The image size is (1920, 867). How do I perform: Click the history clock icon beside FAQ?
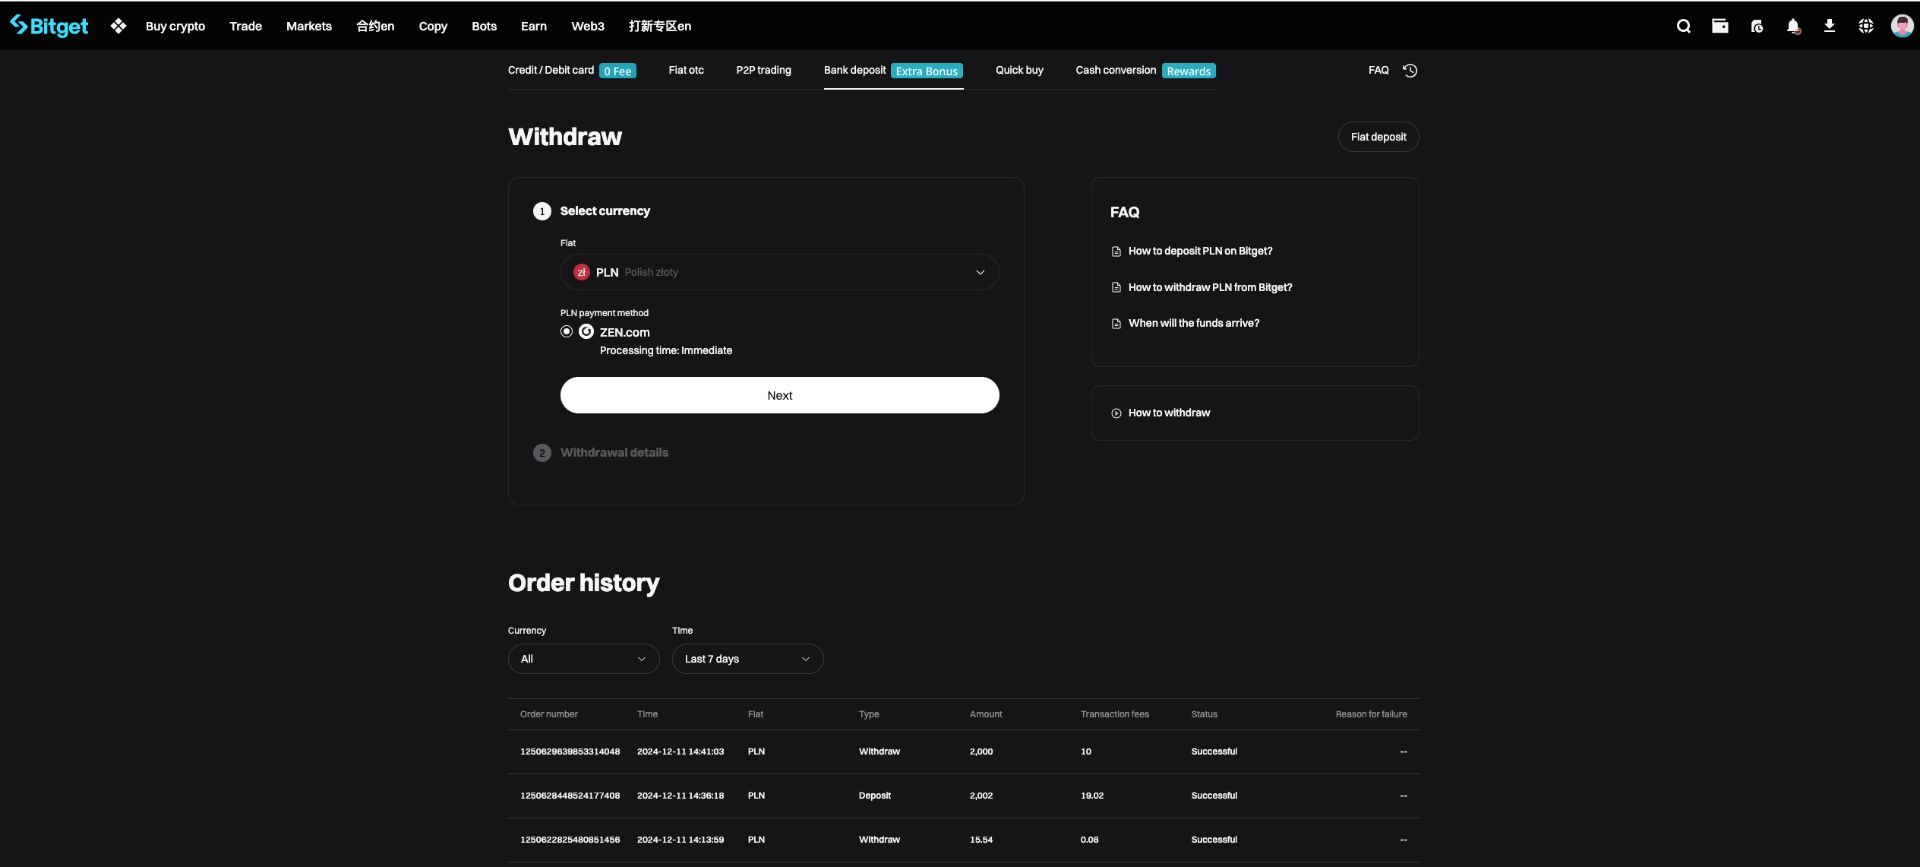click(1410, 70)
